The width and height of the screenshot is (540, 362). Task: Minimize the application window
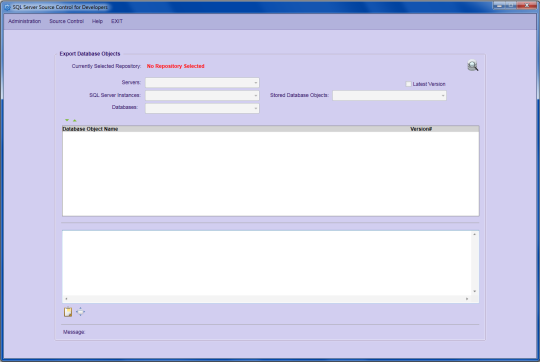[499, 5]
